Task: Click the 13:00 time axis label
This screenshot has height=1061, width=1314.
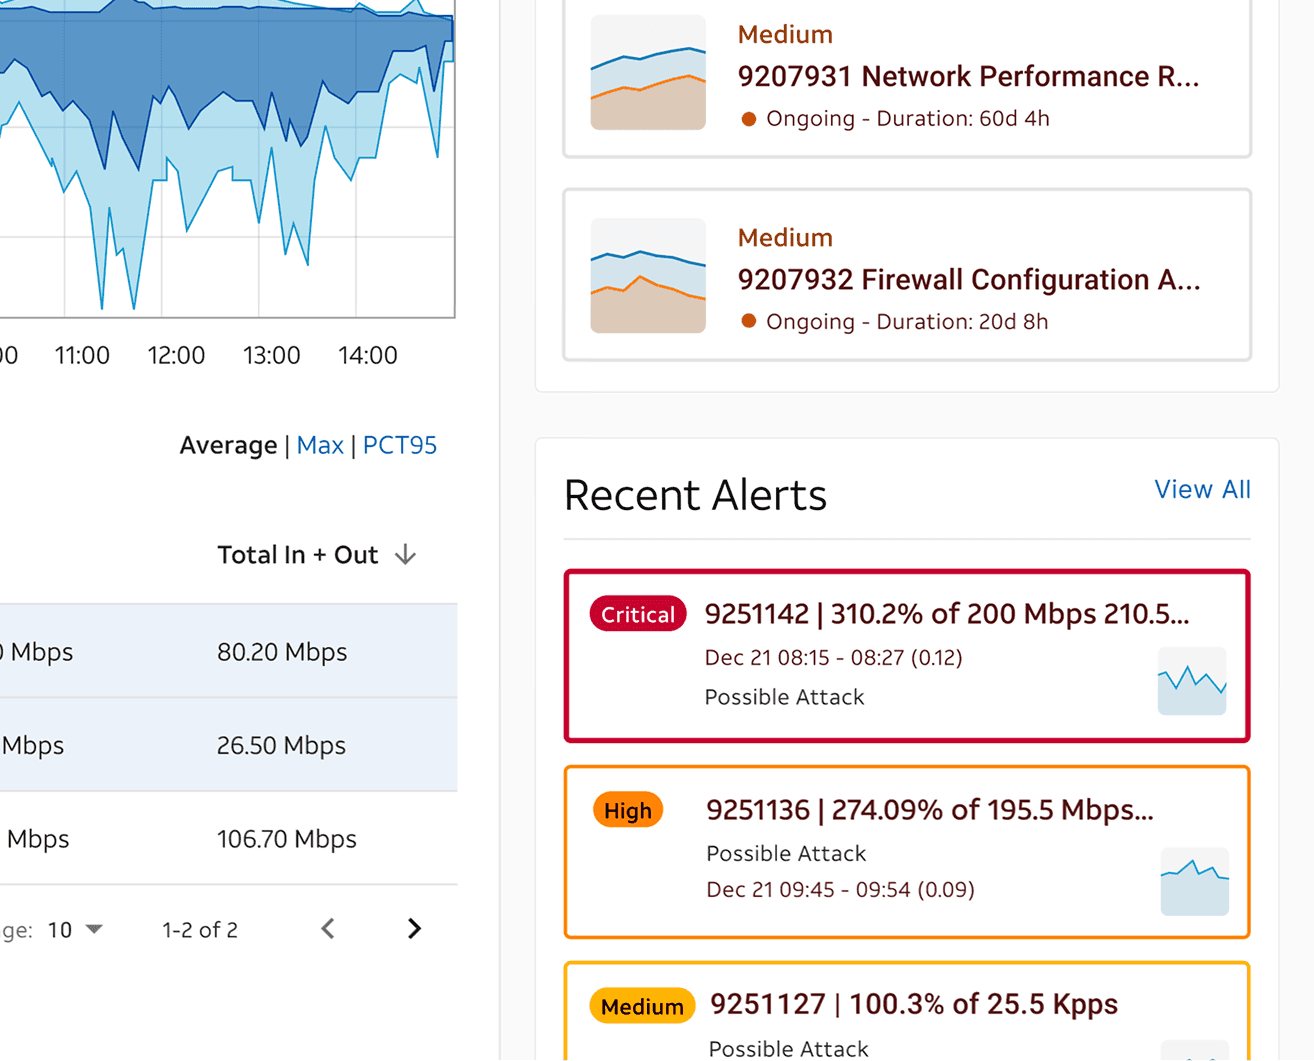Action: pos(272,355)
